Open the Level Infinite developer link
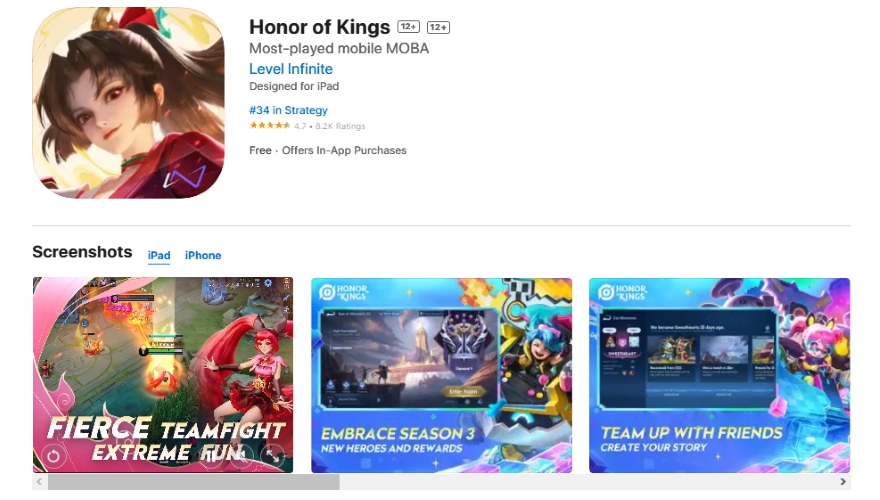The width and height of the screenshot is (880, 500). tap(291, 69)
